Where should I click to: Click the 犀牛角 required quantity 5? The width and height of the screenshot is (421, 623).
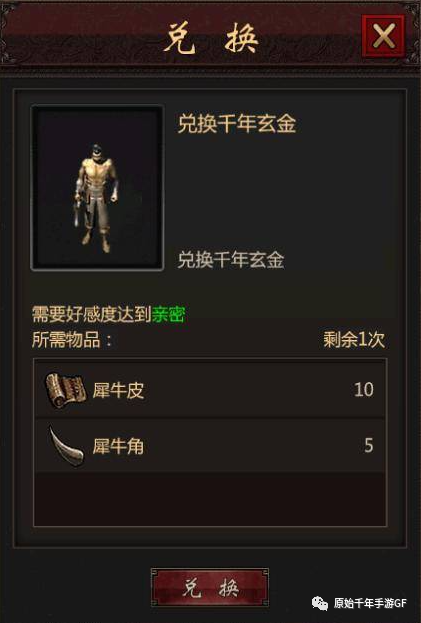[369, 445]
